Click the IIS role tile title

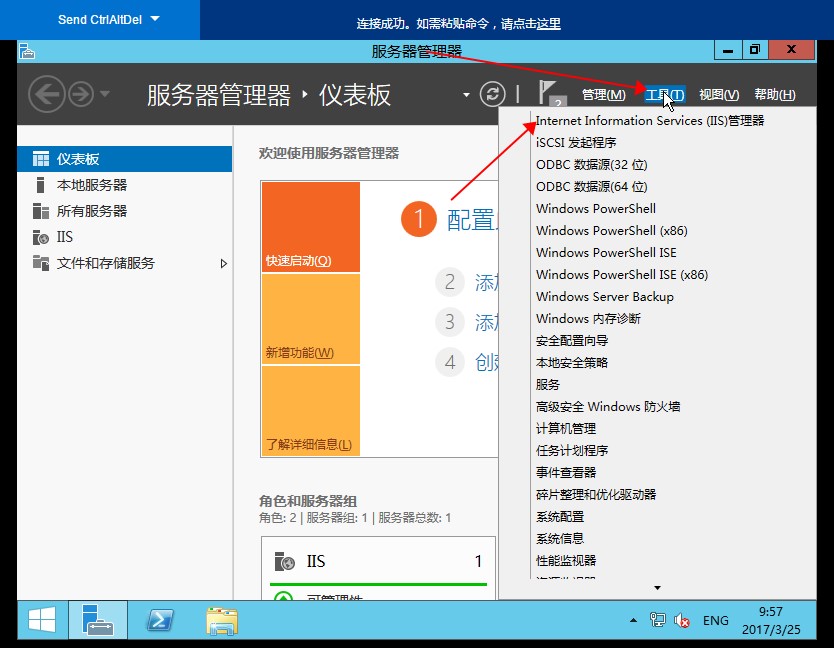point(315,561)
